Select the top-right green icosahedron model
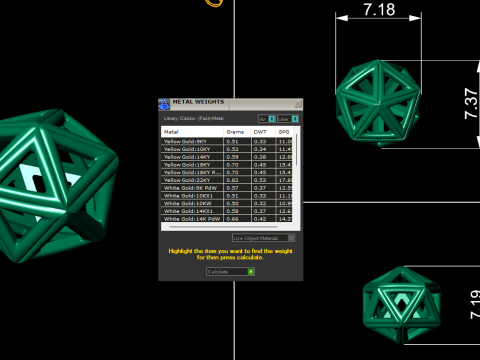The image size is (480, 360). coord(378,103)
